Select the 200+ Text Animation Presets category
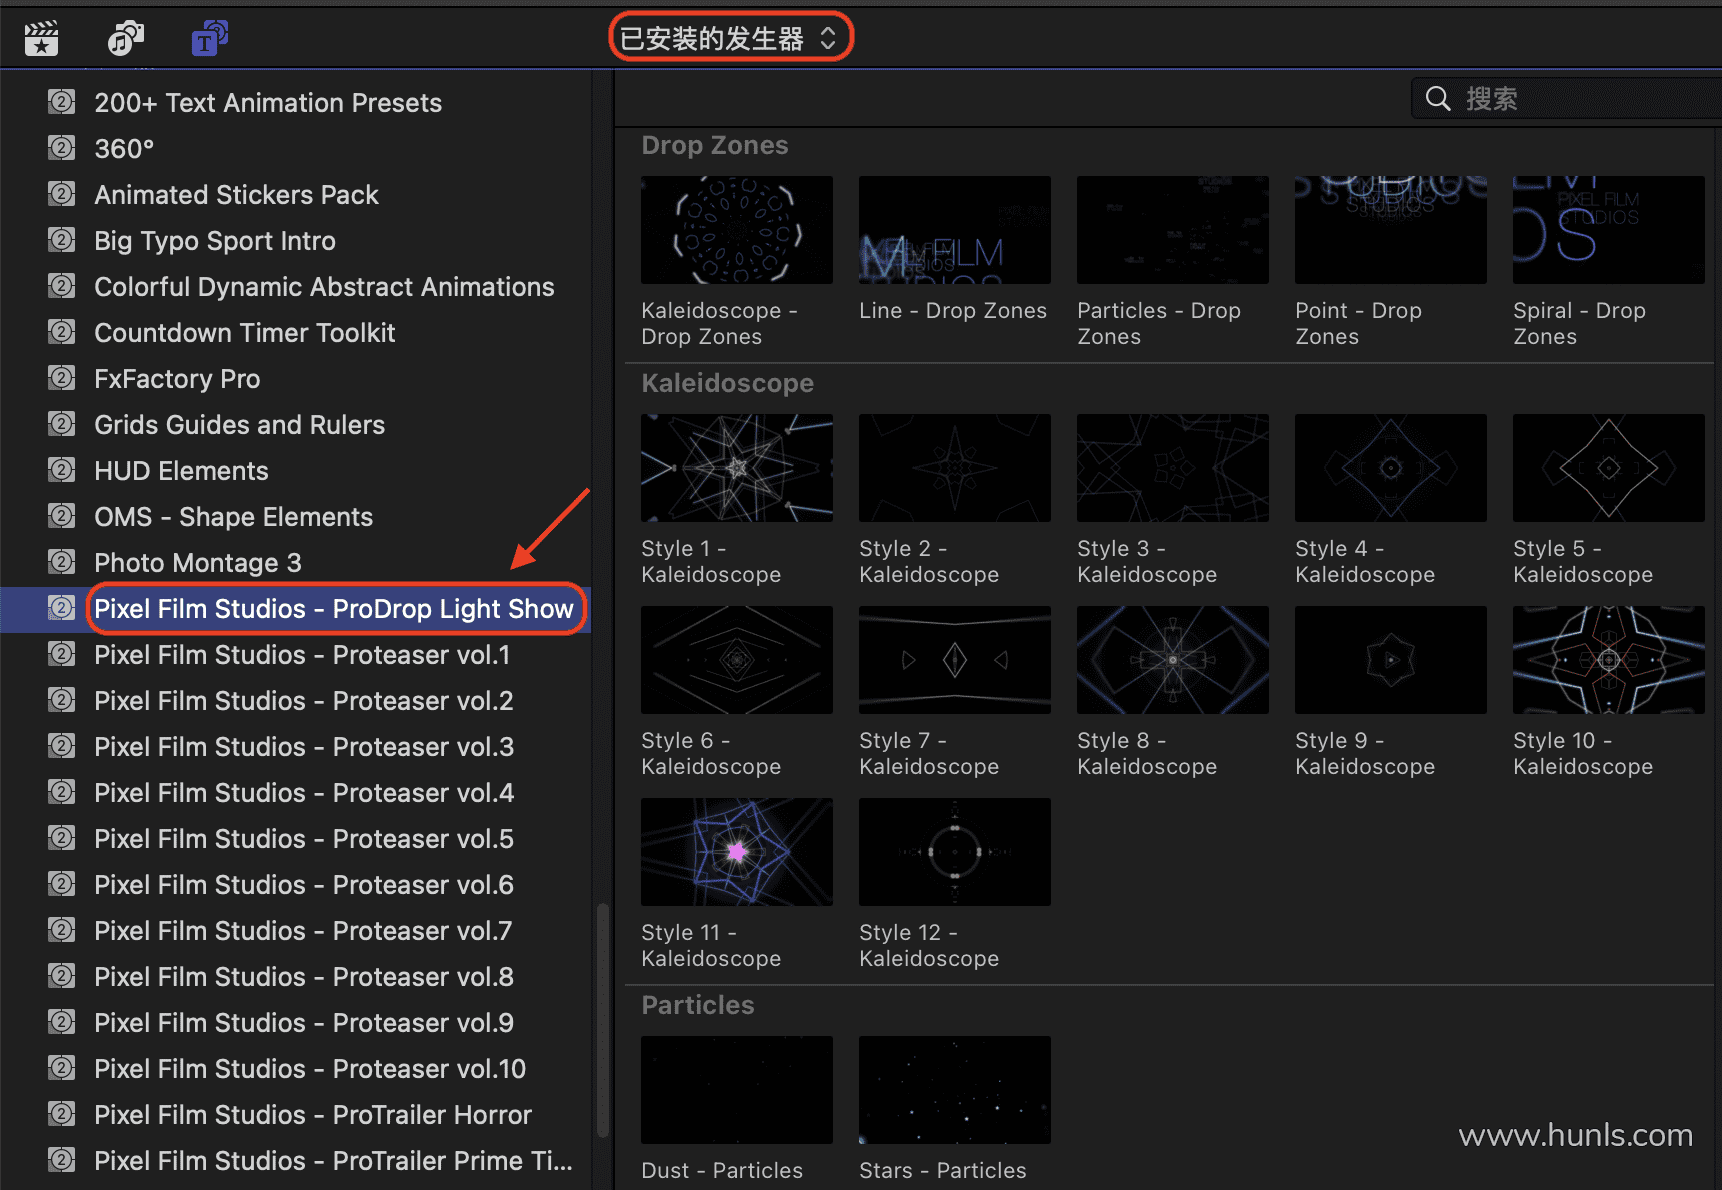1722x1190 pixels. [x=296, y=103]
